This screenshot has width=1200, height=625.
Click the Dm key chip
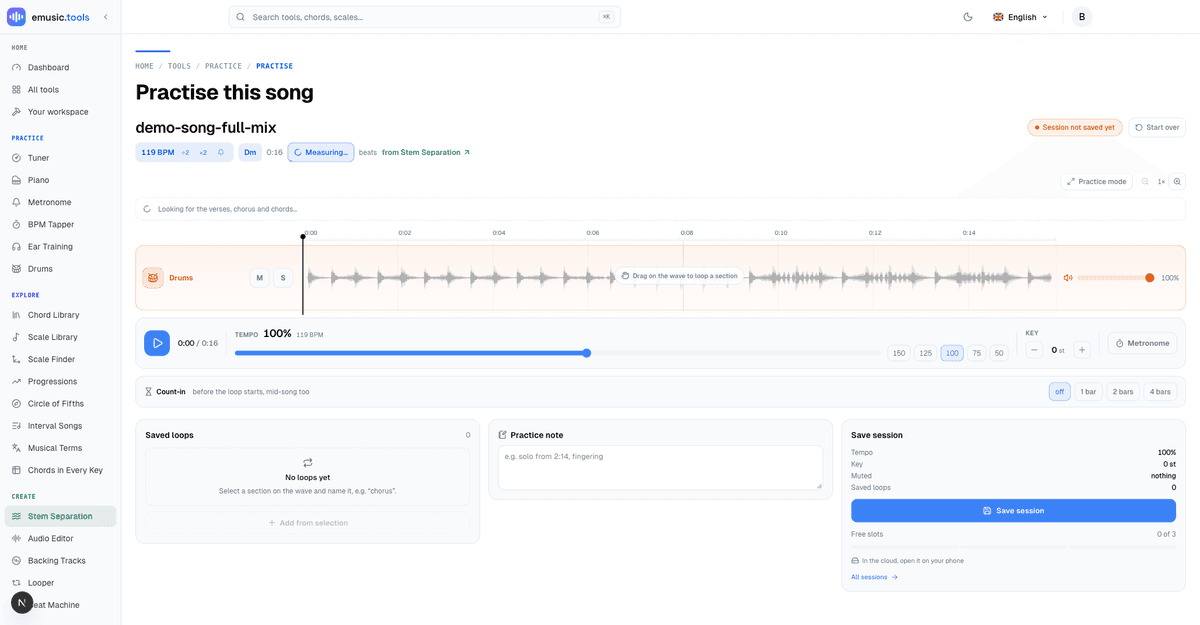pos(250,152)
